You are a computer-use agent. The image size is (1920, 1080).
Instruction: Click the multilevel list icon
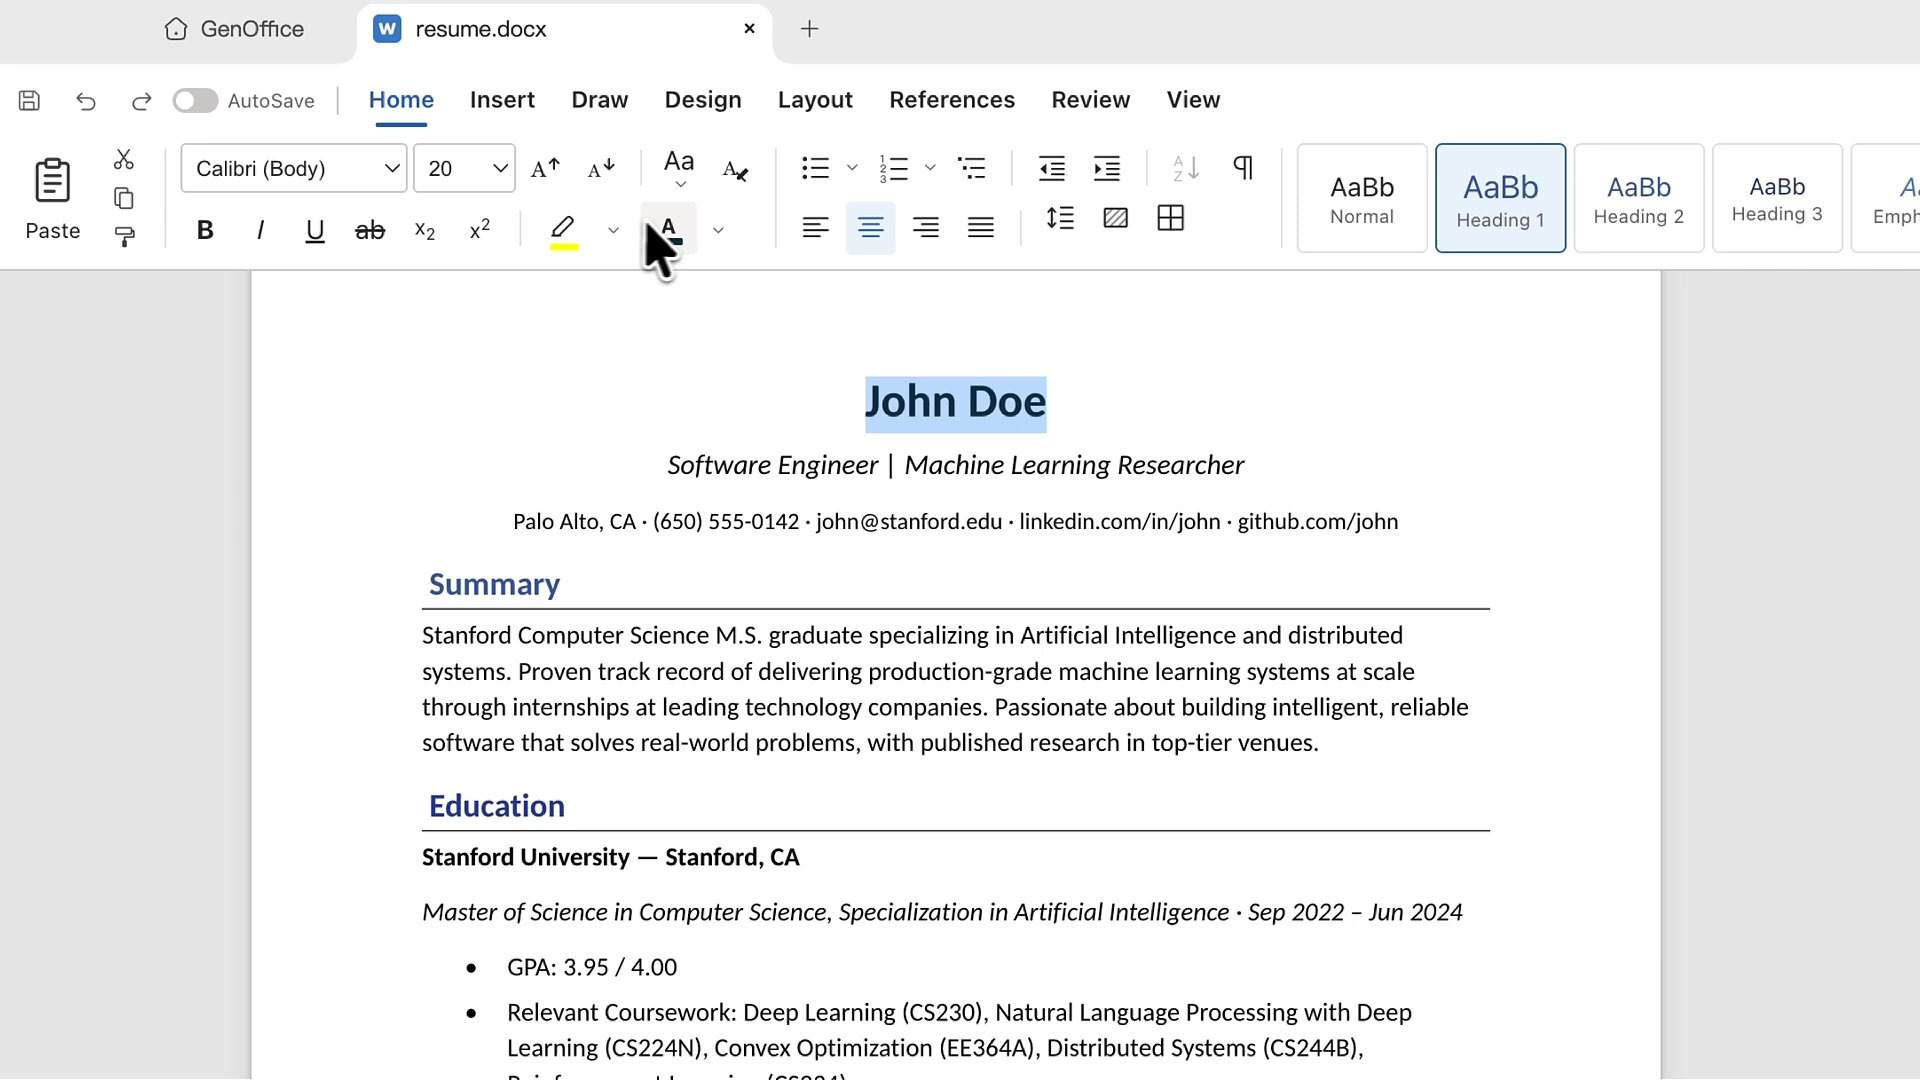pyautogui.click(x=972, y=168)
